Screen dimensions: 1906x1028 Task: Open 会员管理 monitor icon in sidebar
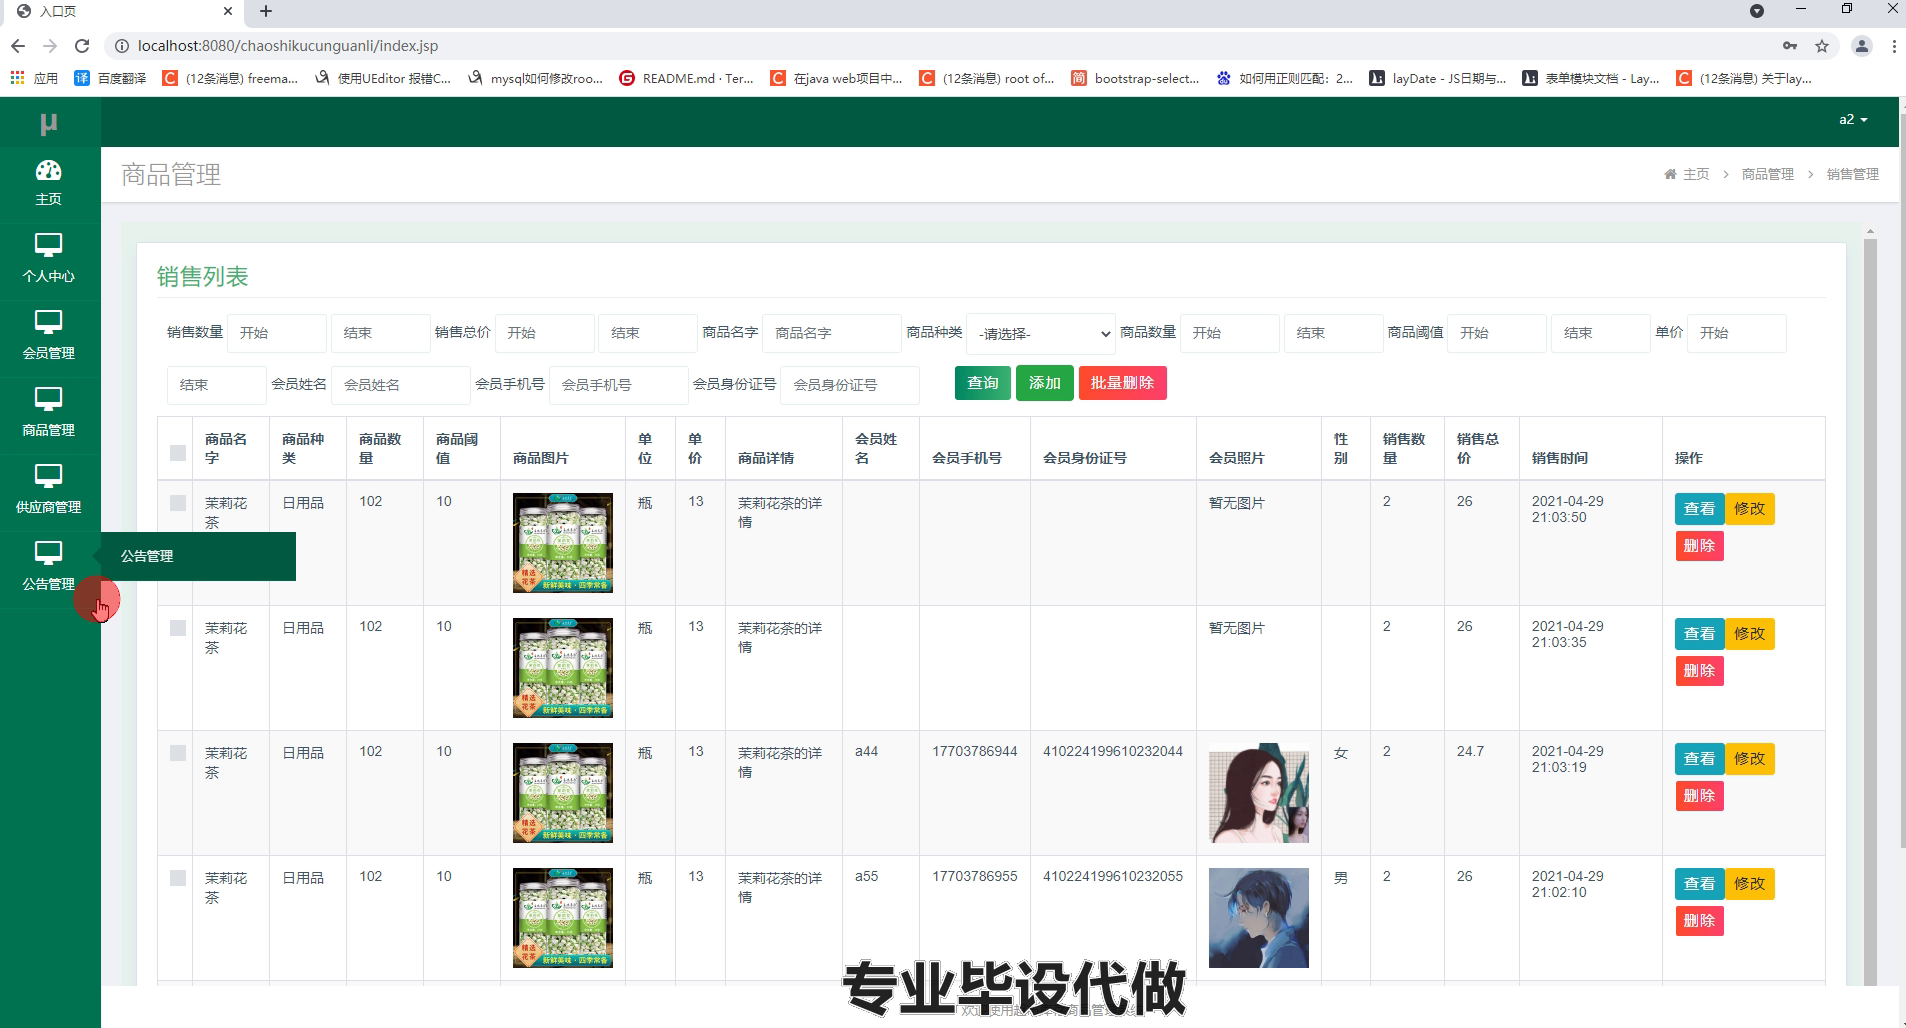click(48, 322)
